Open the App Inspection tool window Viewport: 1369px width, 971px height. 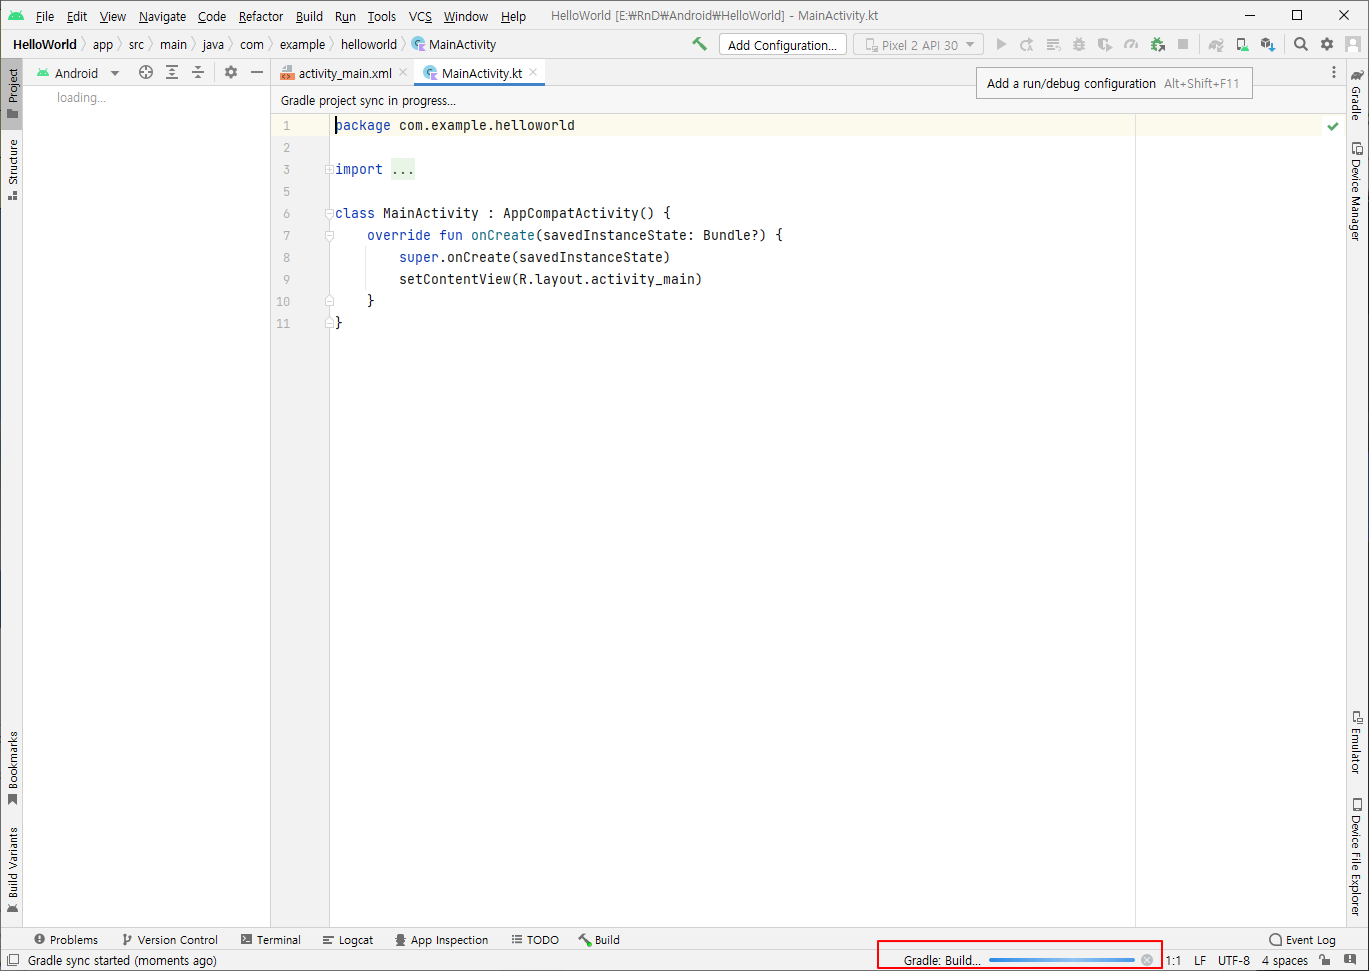click(x=441, y=940)
